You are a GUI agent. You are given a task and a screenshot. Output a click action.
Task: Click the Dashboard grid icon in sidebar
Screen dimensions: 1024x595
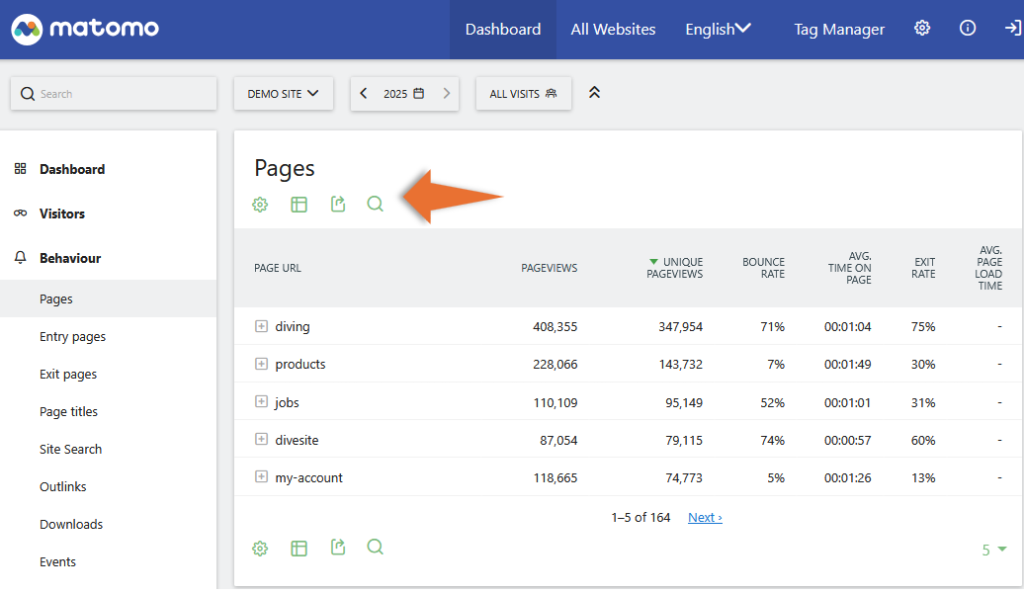click(20, 169)
